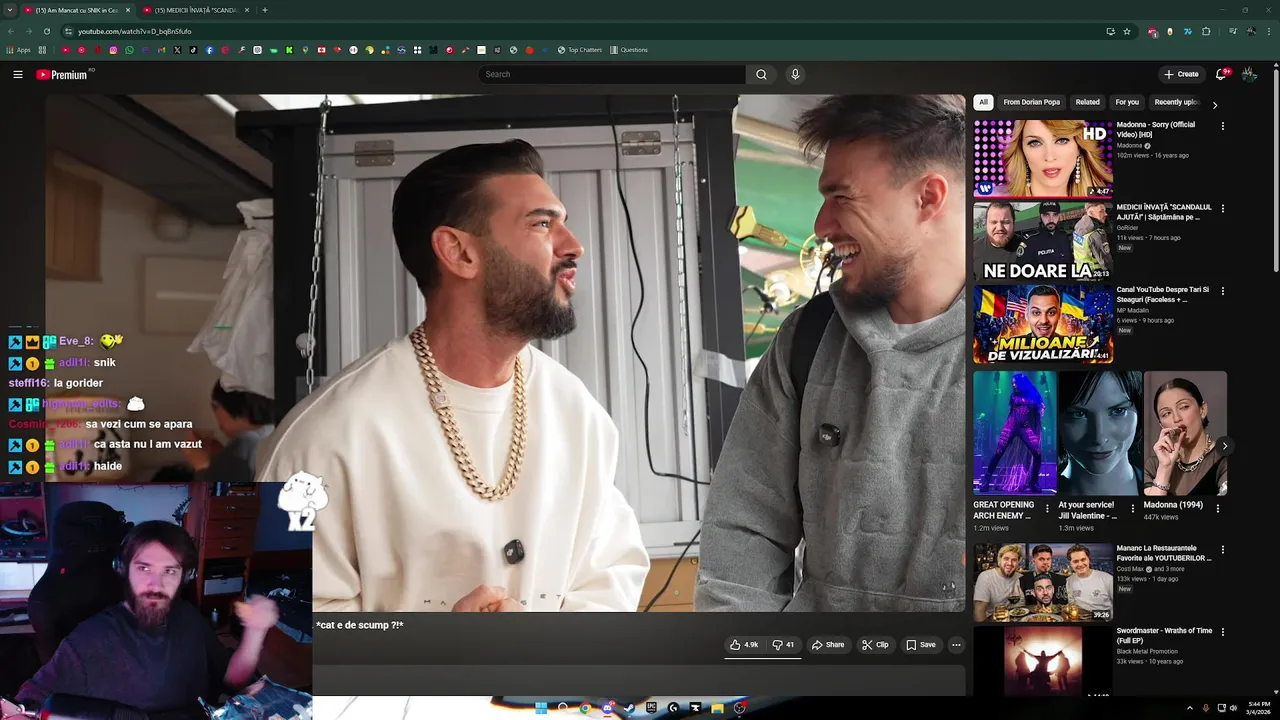The height and width of the screenshot is (720, 1280).
Task: Click the address bar URL
Action: click(134, 31)
